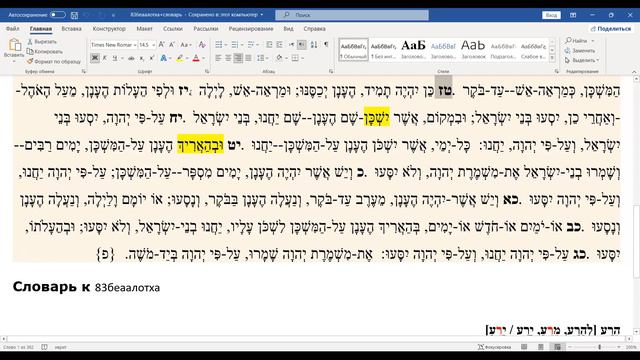The image size is (640, 360).
Task: Open the Файл menu
Action: 13,29
